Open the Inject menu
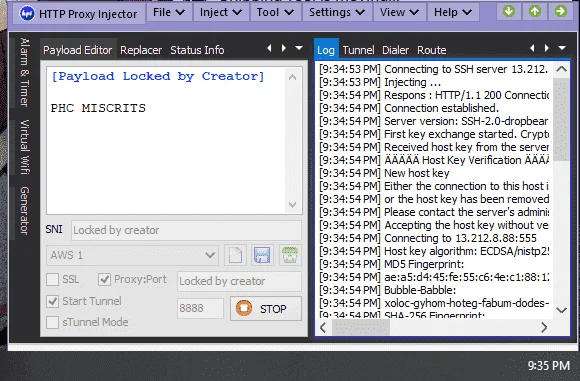The width and height of the screenshot is (580, 381). [220, 13]
